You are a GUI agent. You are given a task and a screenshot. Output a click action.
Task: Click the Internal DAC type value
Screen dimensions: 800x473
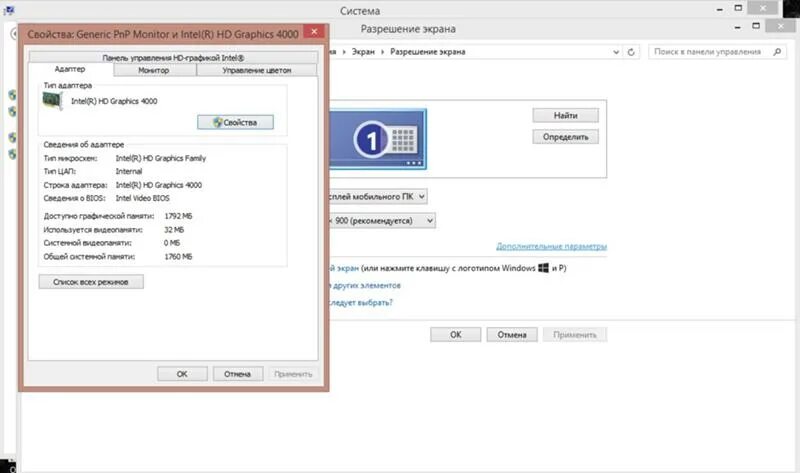point(129,171)
